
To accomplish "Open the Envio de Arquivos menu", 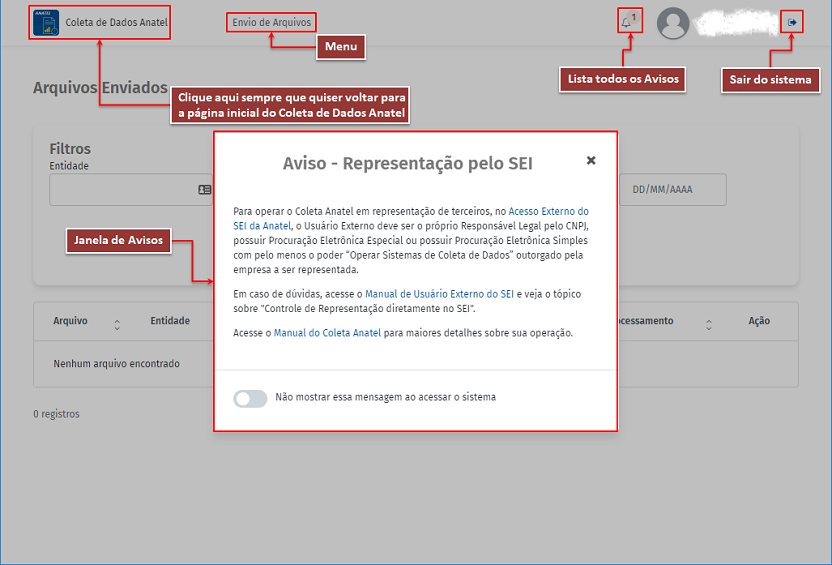I will pyautogui.click(x=271, y=22).
